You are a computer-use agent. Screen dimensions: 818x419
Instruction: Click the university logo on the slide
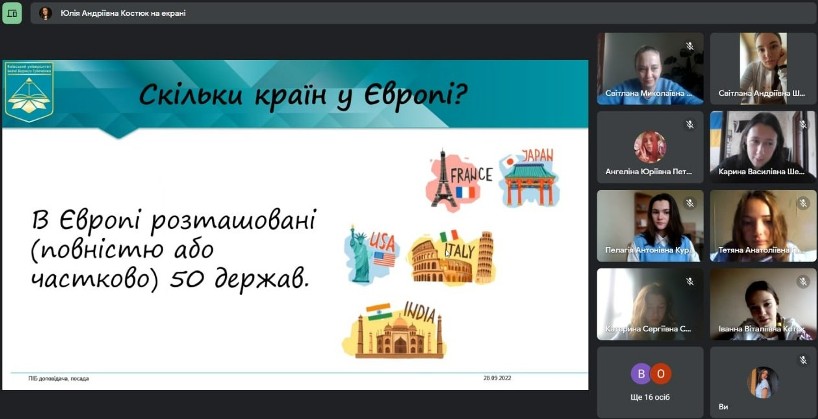(28, 92)
